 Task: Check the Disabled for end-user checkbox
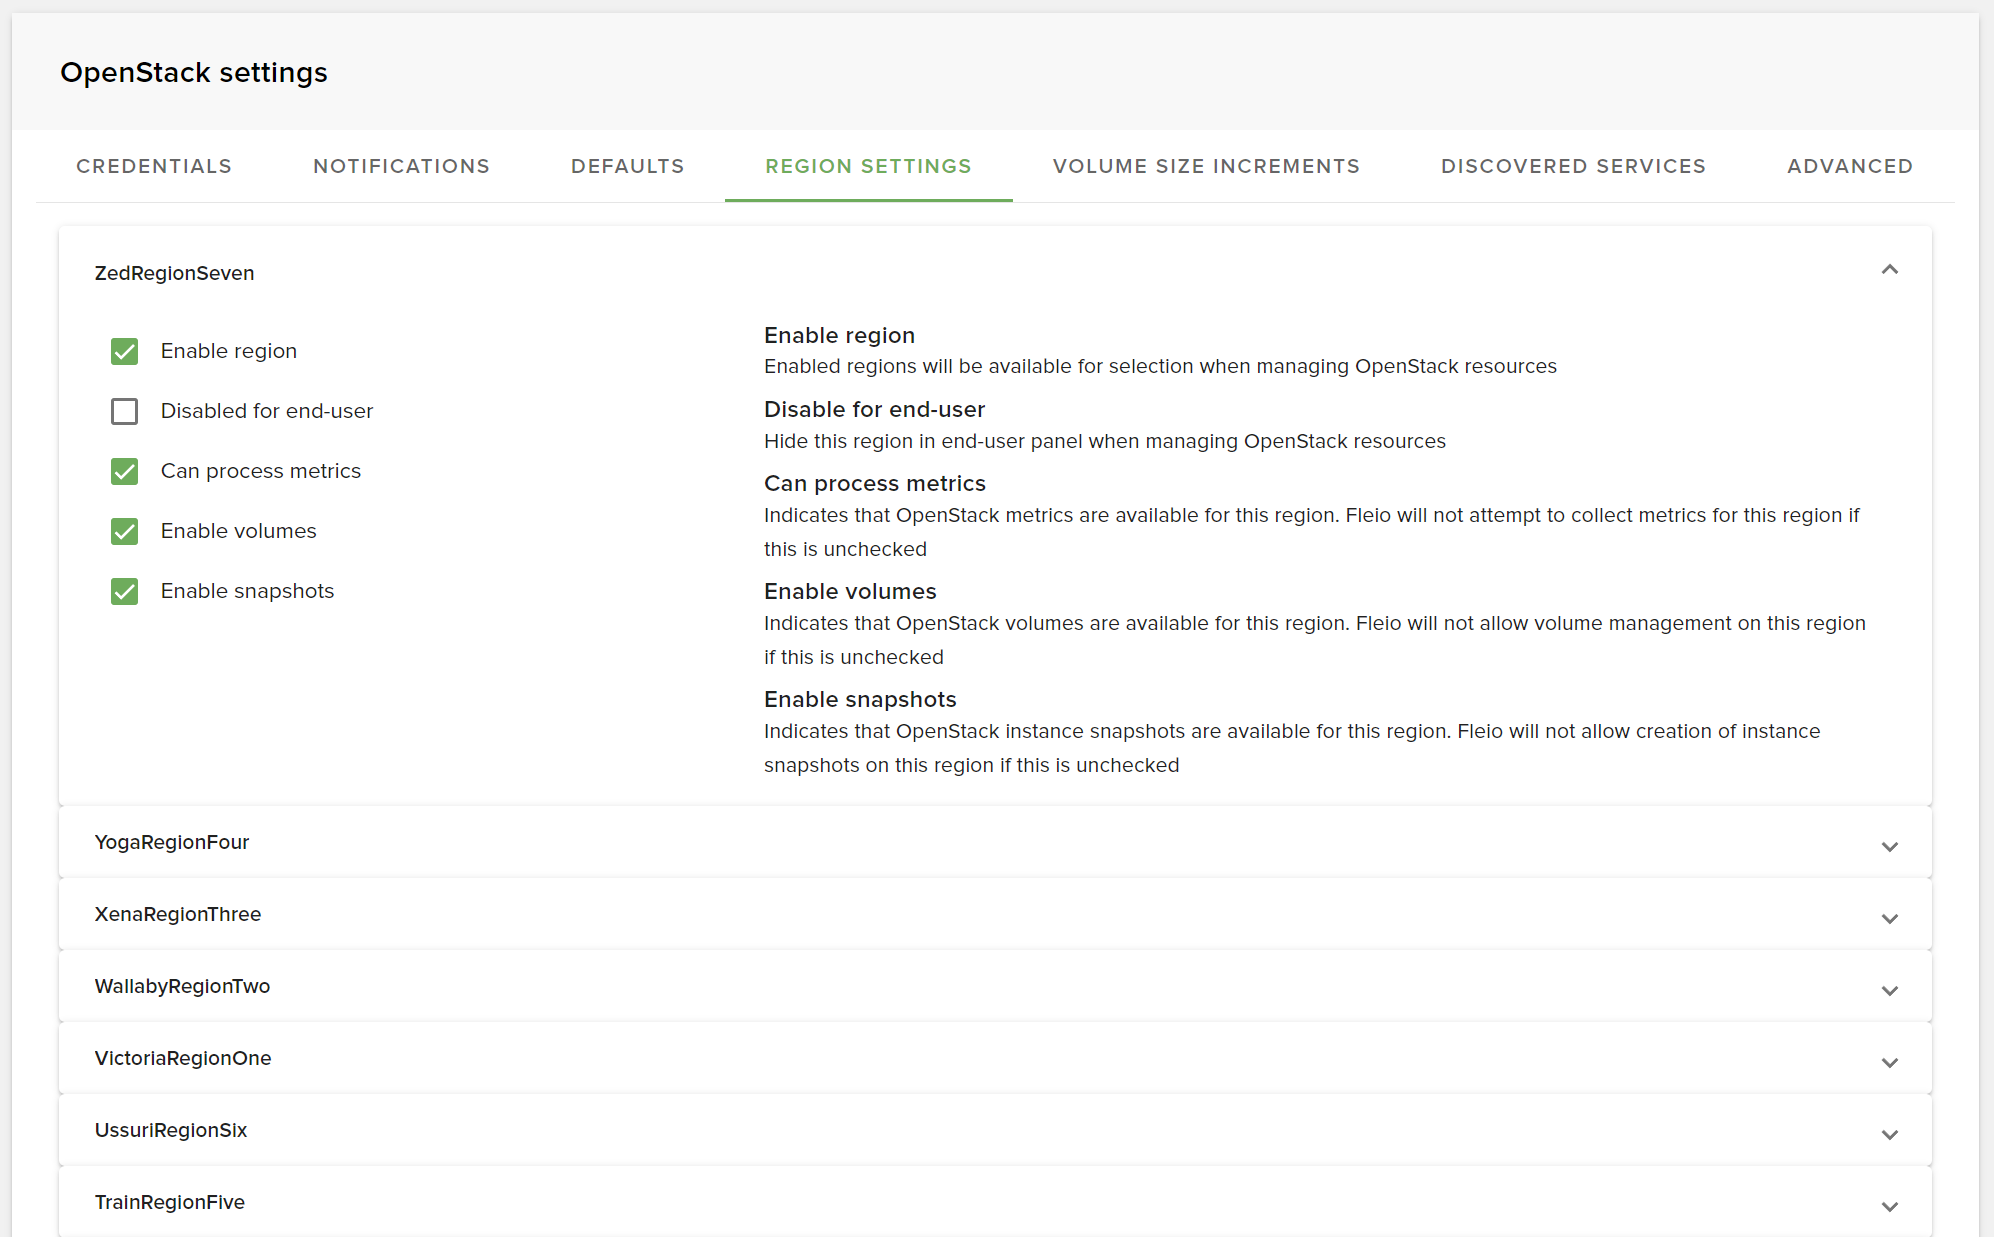[x=124, y=411]
